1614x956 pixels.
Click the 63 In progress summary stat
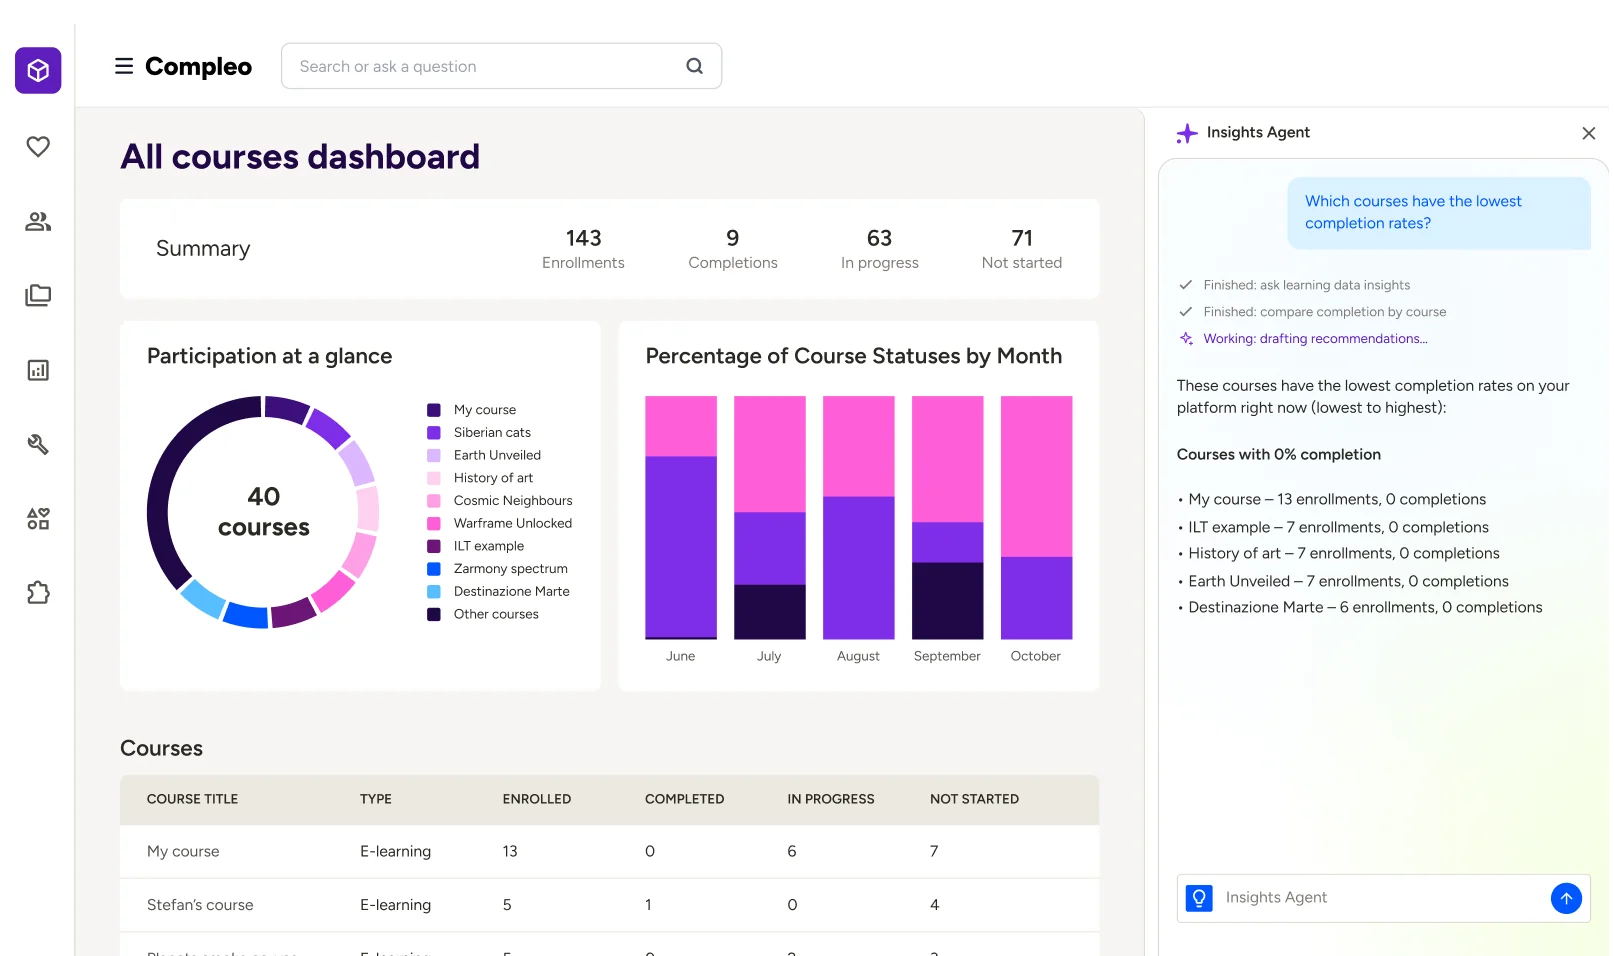tap(880, 249)
